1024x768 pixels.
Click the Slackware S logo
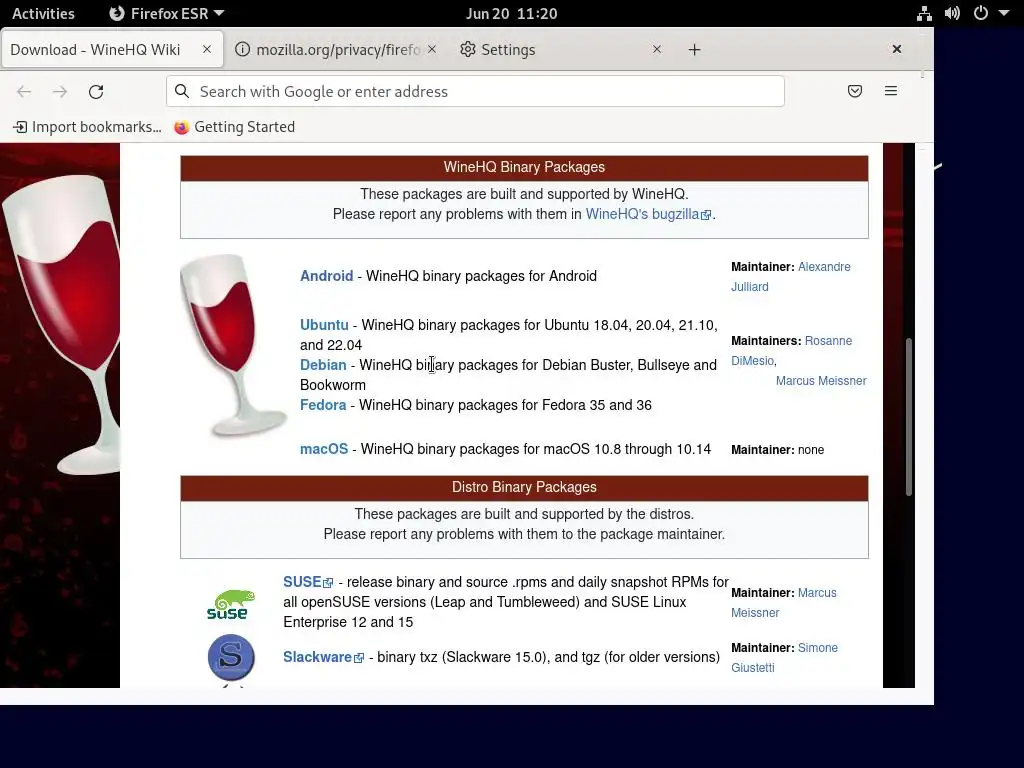click(231, 658)
